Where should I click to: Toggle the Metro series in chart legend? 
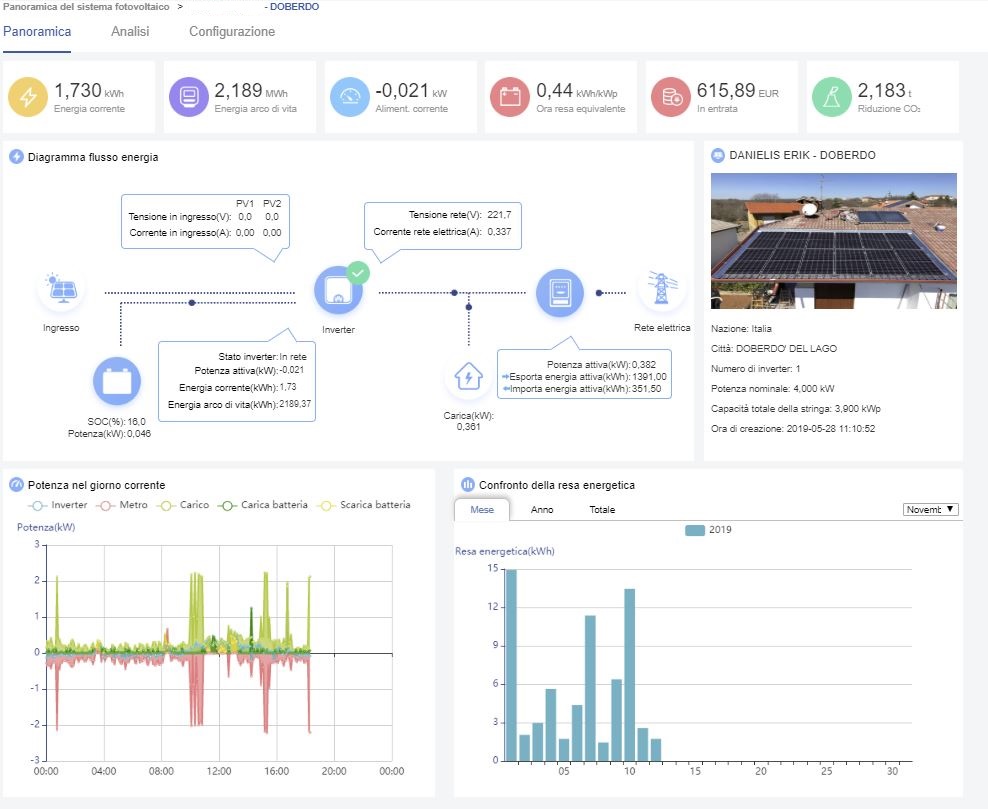125,505
